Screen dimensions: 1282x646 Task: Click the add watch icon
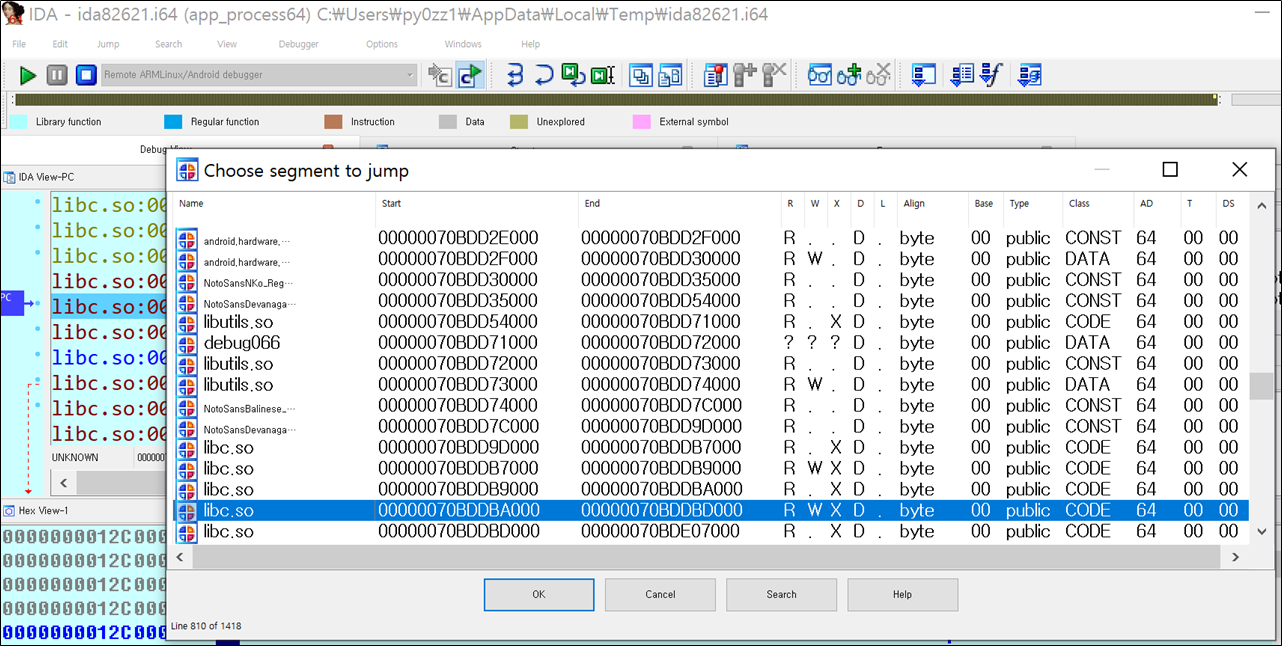pos(849,75)
